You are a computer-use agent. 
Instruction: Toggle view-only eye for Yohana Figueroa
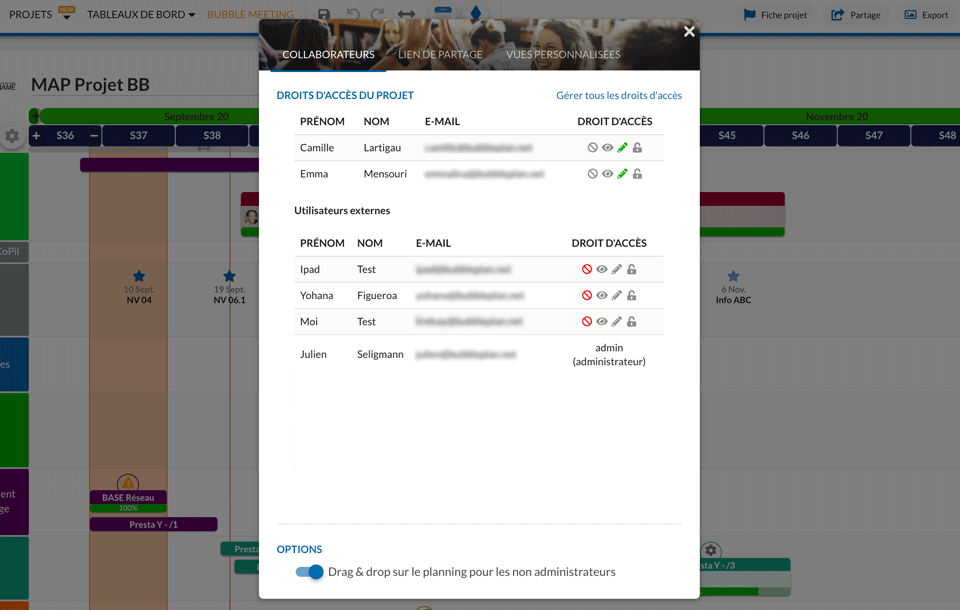click(x=602, y=295)
